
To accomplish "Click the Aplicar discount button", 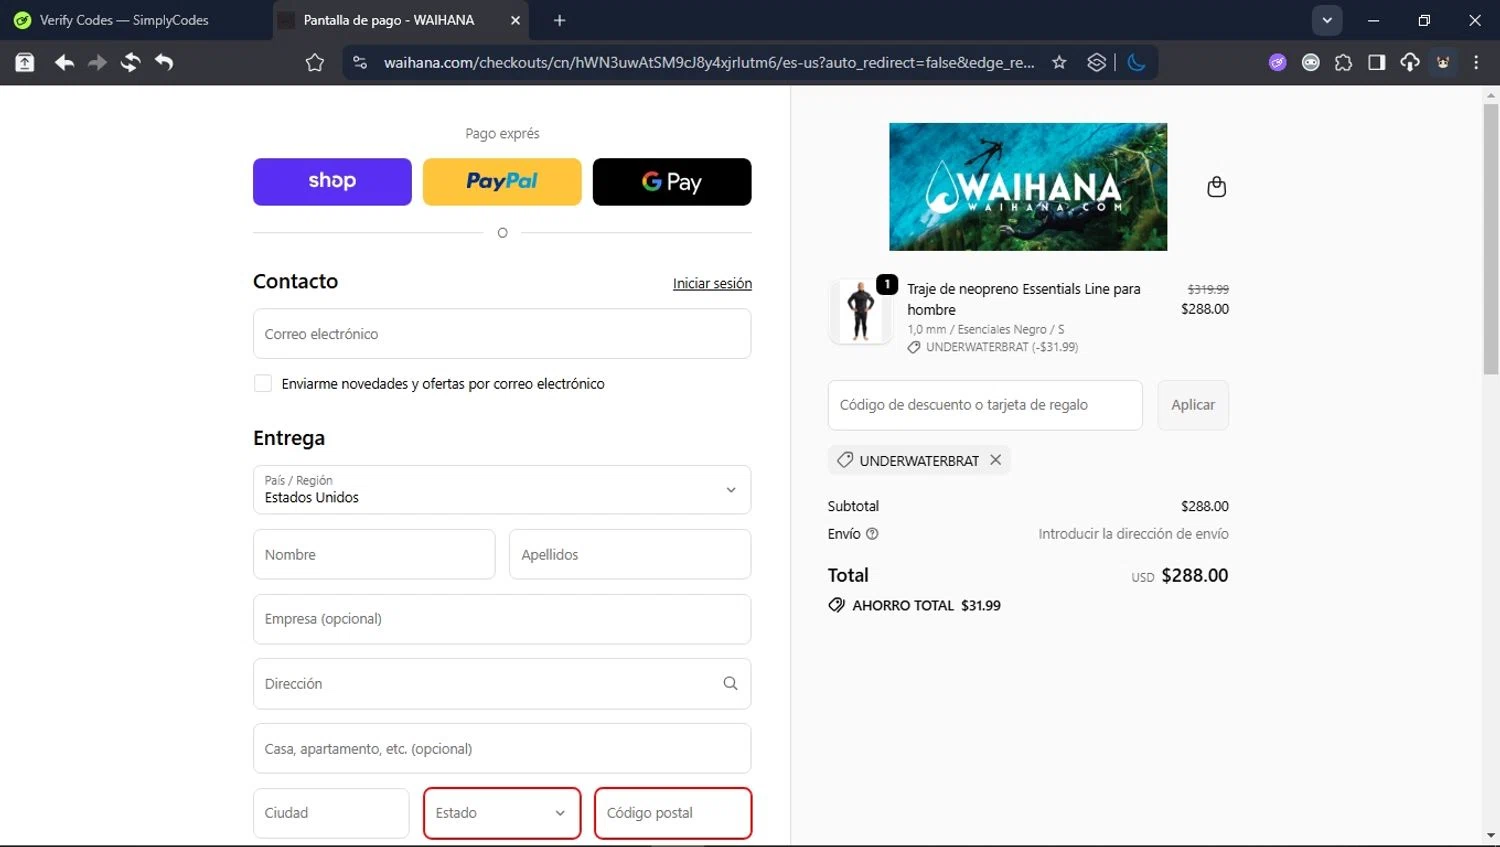I will [1193, 405].
